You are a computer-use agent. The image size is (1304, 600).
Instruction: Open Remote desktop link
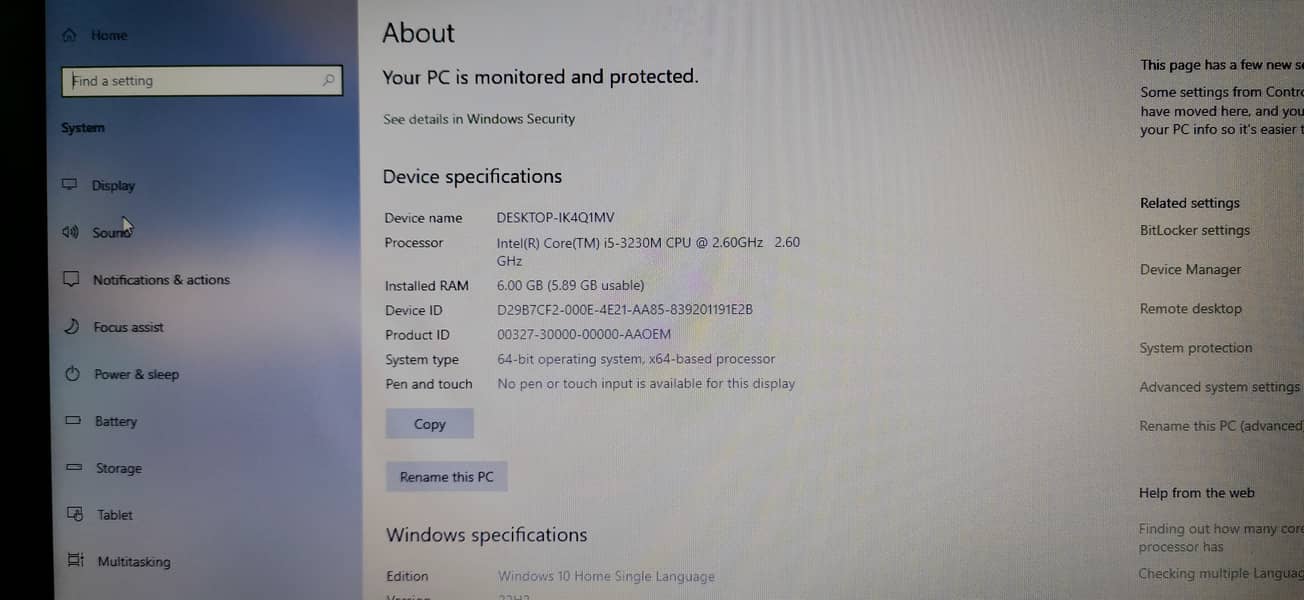click(1191, 309)
